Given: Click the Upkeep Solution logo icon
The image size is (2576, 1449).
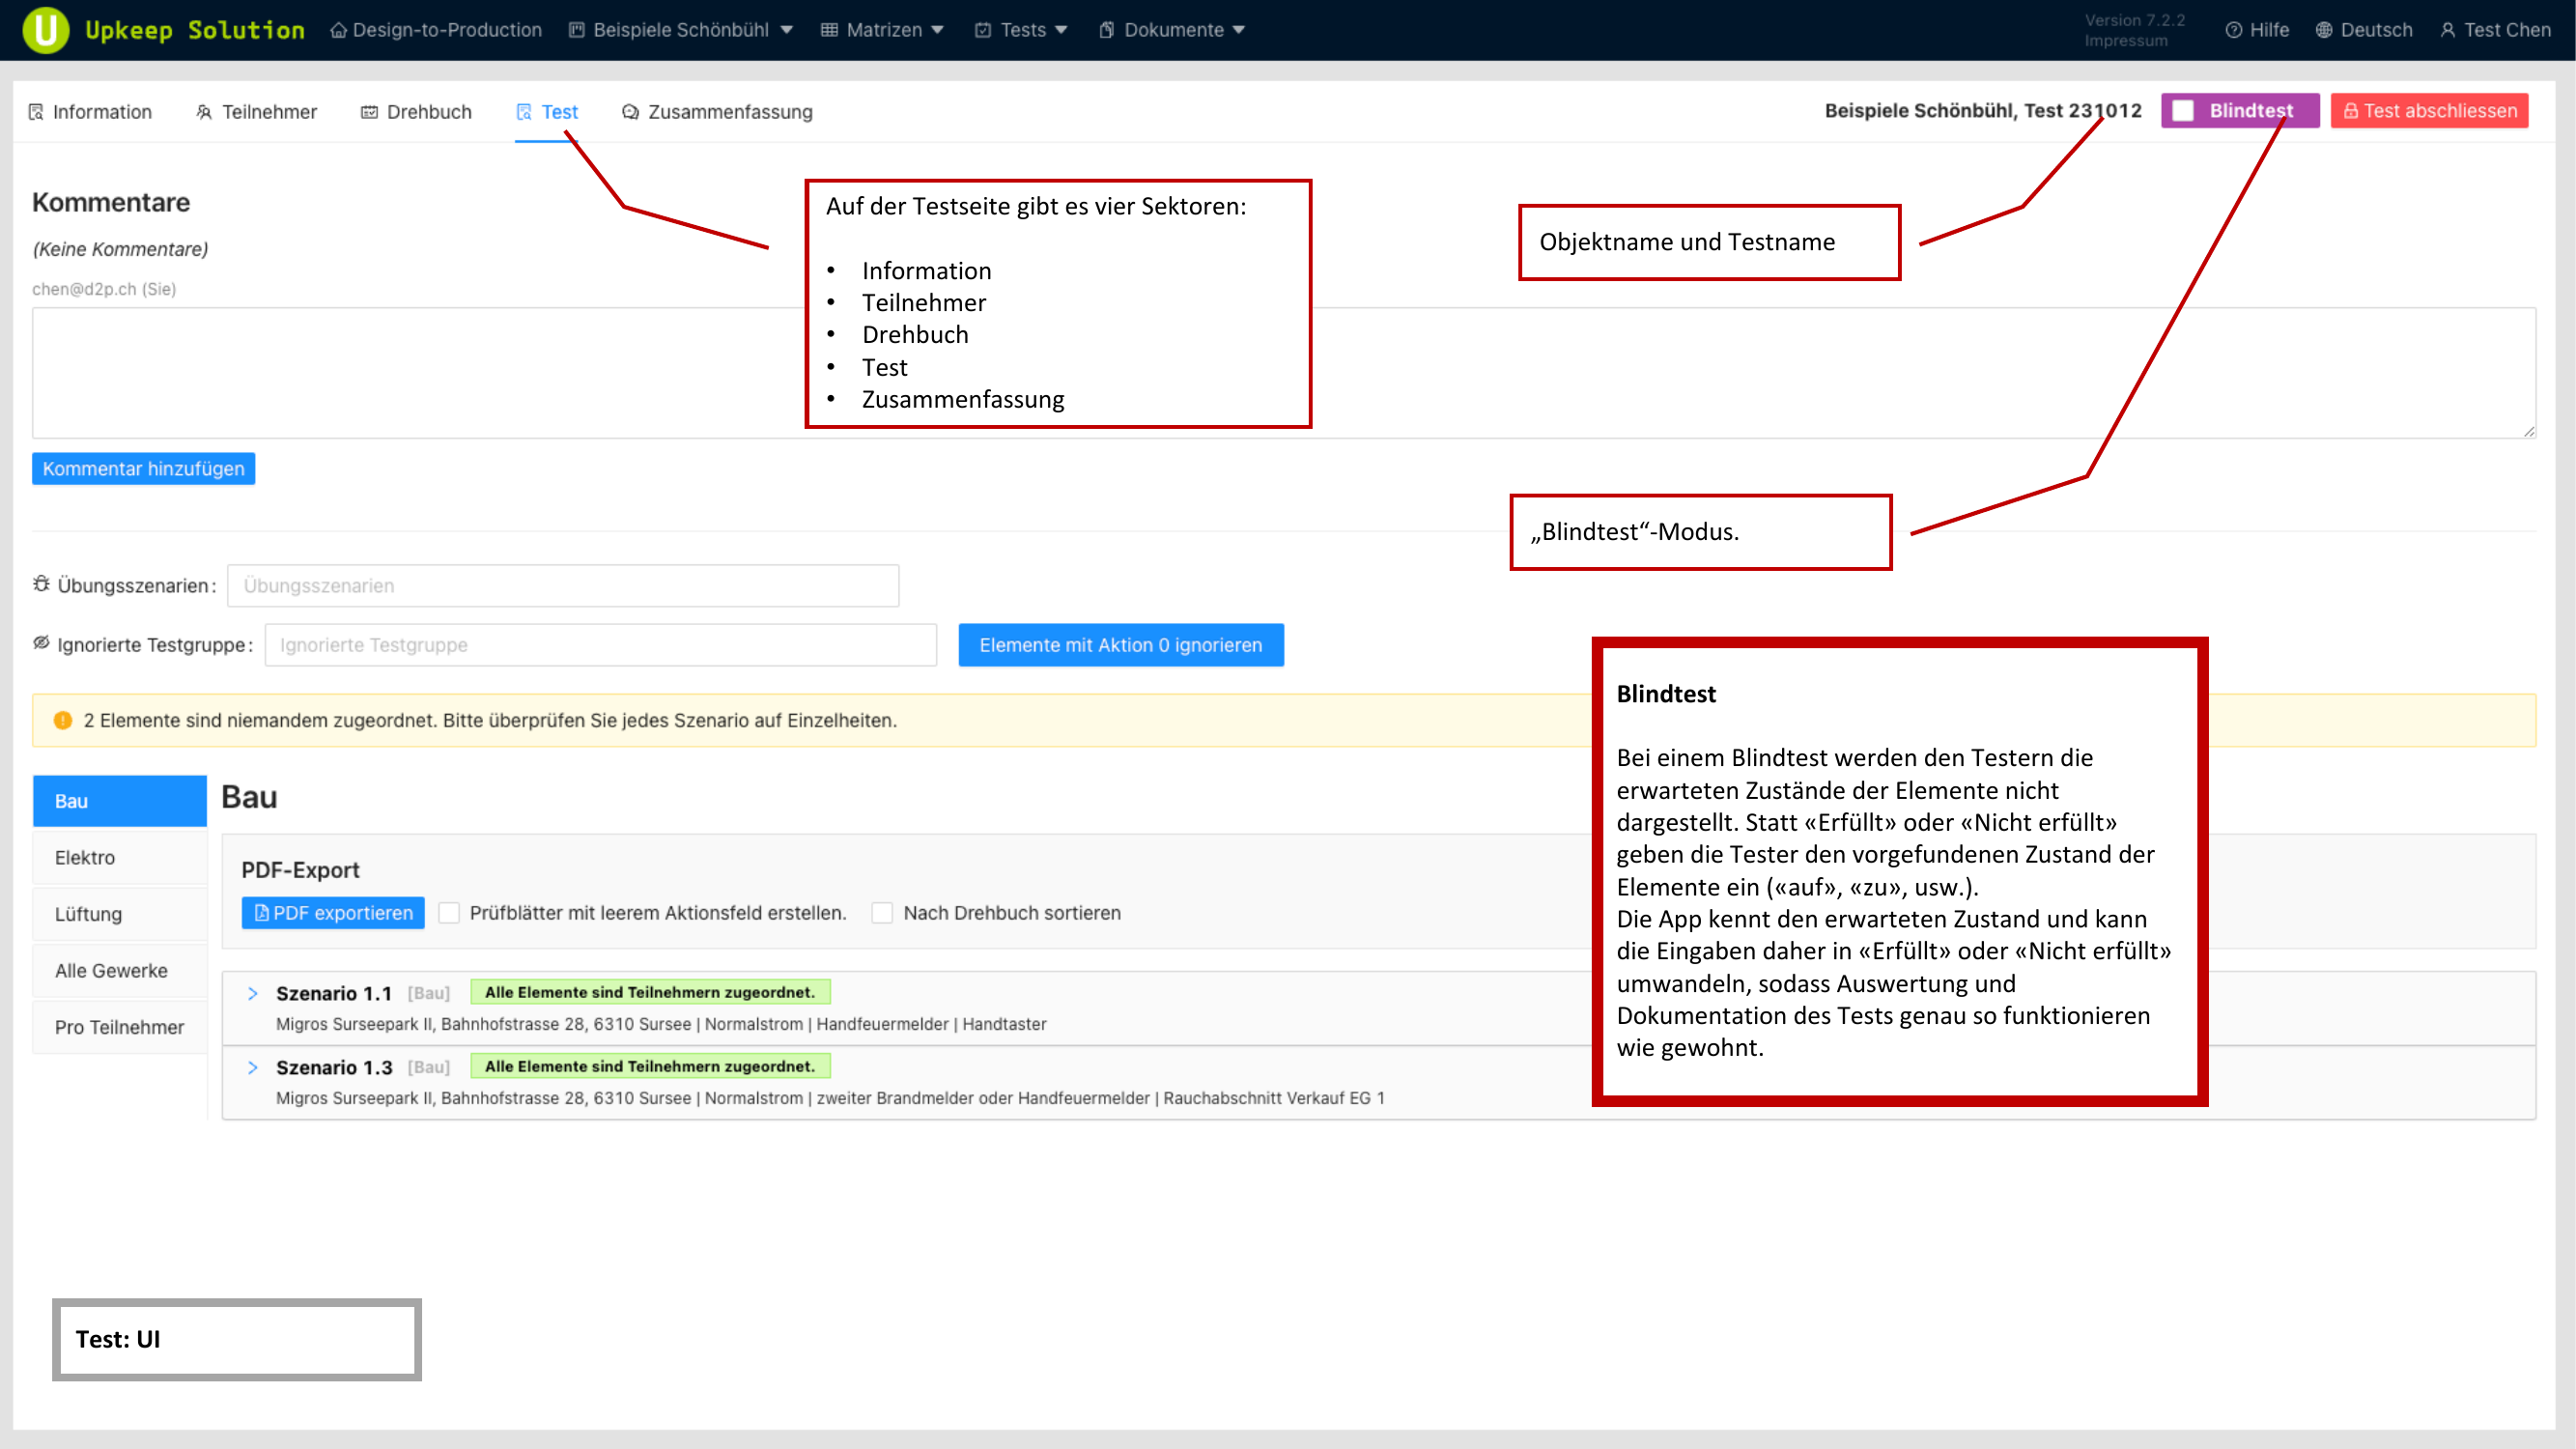Looking at the screenshot, I should tap(45, 30).
